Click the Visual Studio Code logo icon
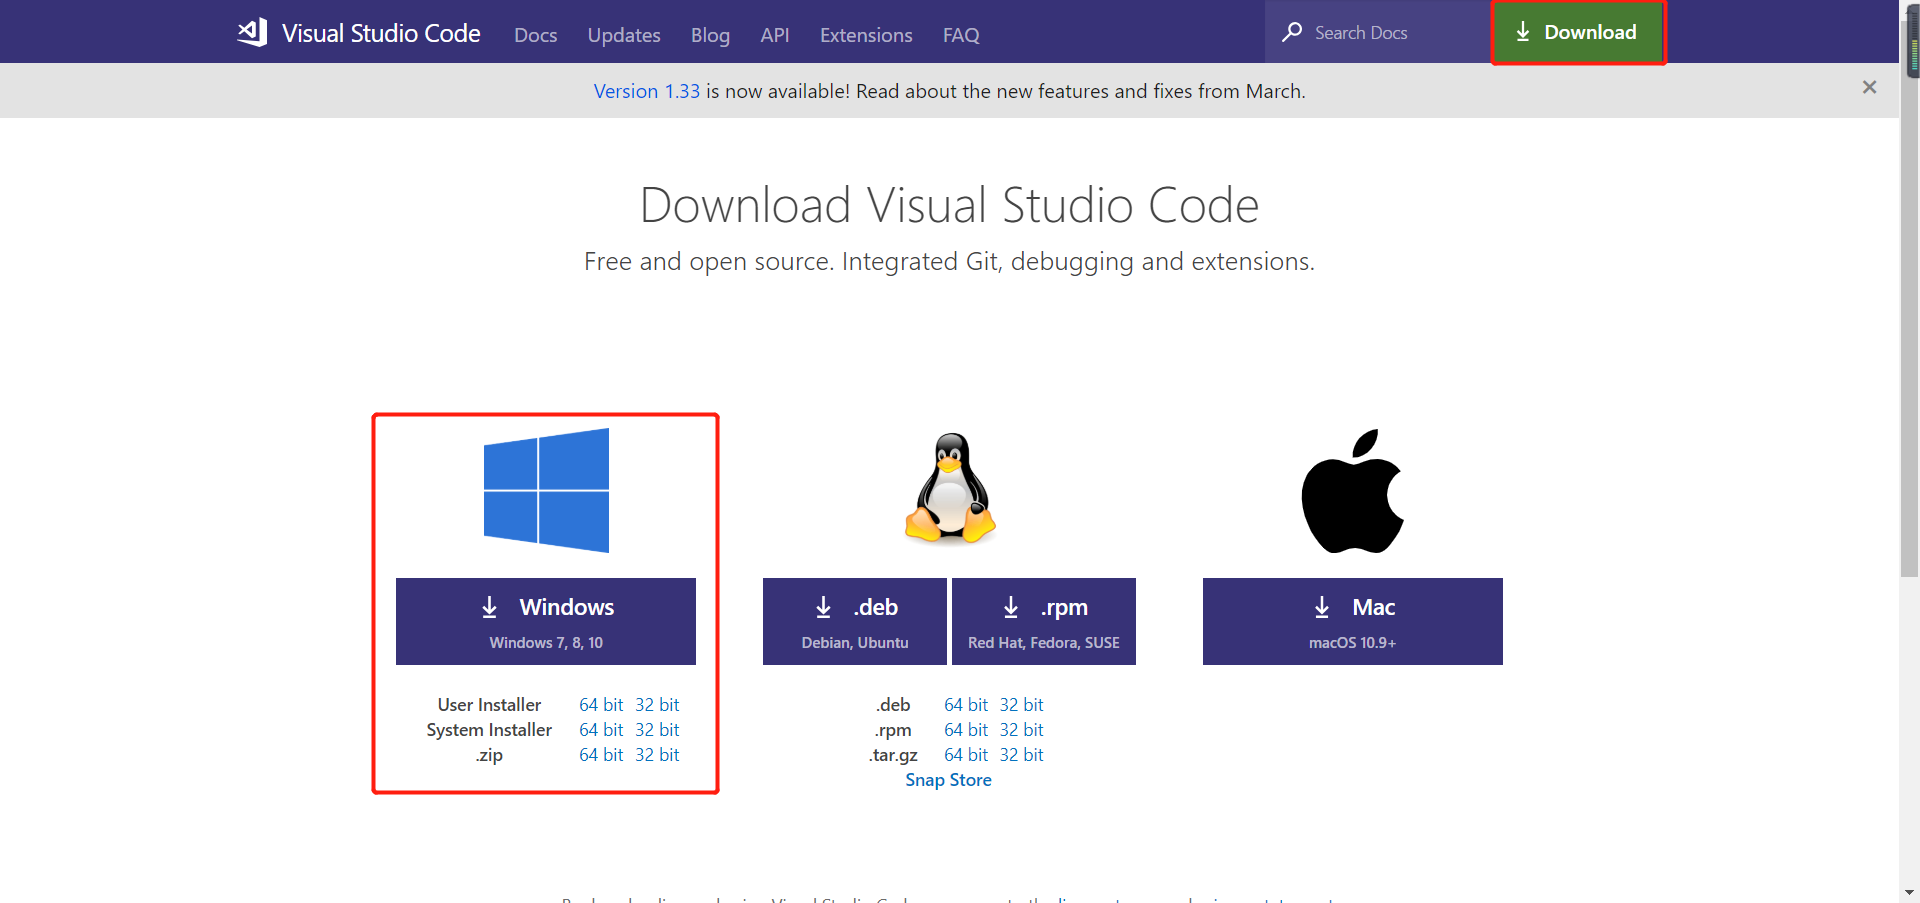 coord(252,33)
